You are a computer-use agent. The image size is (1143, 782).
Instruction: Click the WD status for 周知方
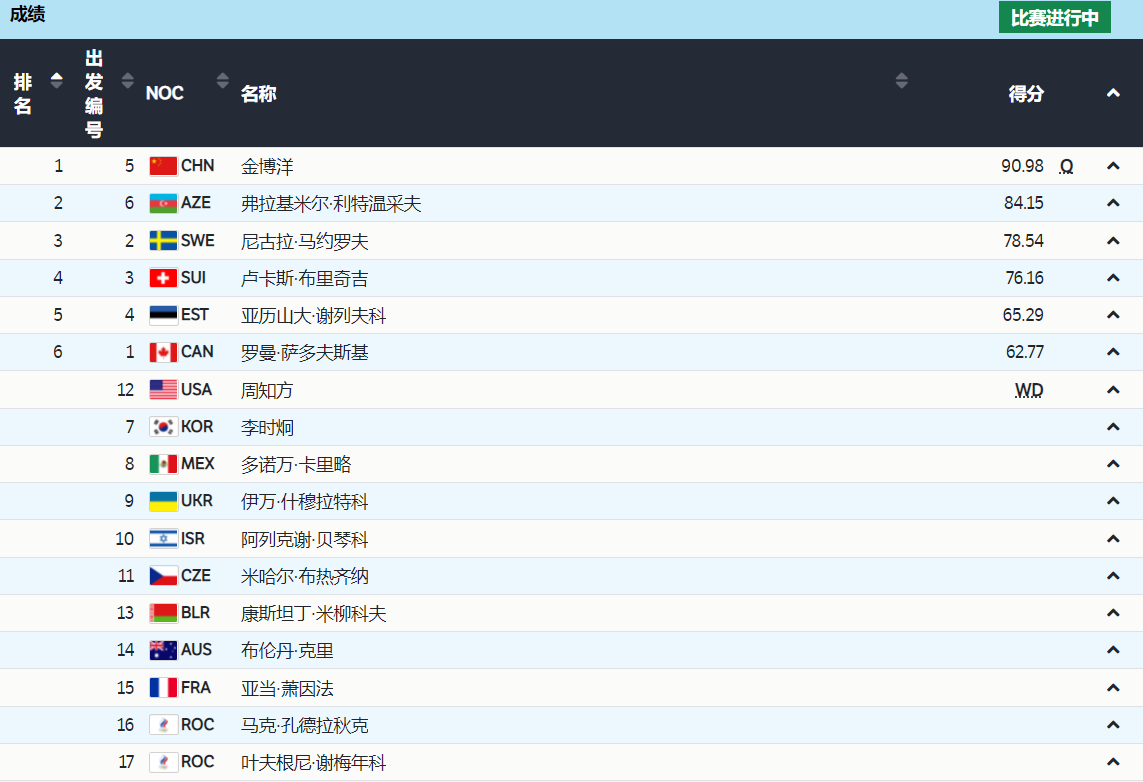click(x=1029, y=391)
